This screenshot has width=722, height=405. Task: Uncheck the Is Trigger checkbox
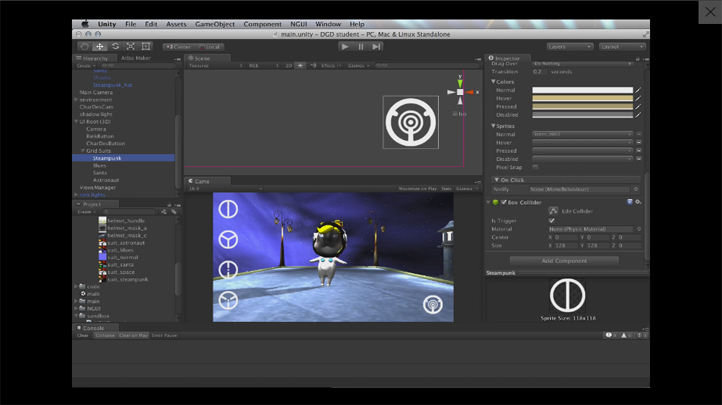(x=551, y=221)
